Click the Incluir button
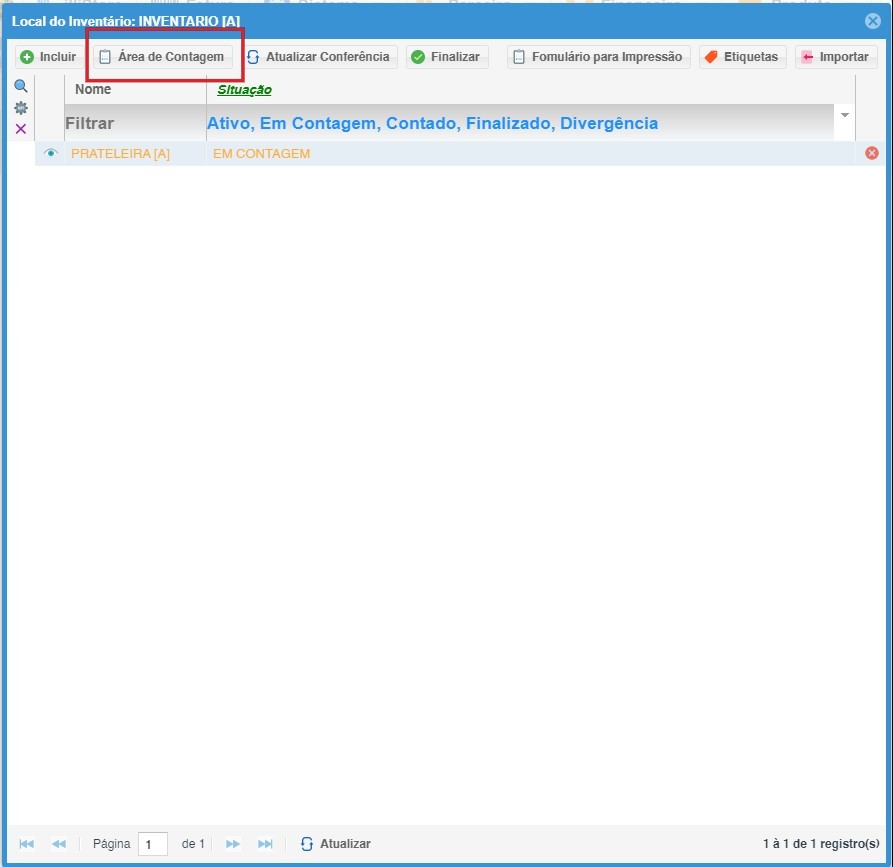The height and width of the screenshot is (867, 893). (49, 57)
